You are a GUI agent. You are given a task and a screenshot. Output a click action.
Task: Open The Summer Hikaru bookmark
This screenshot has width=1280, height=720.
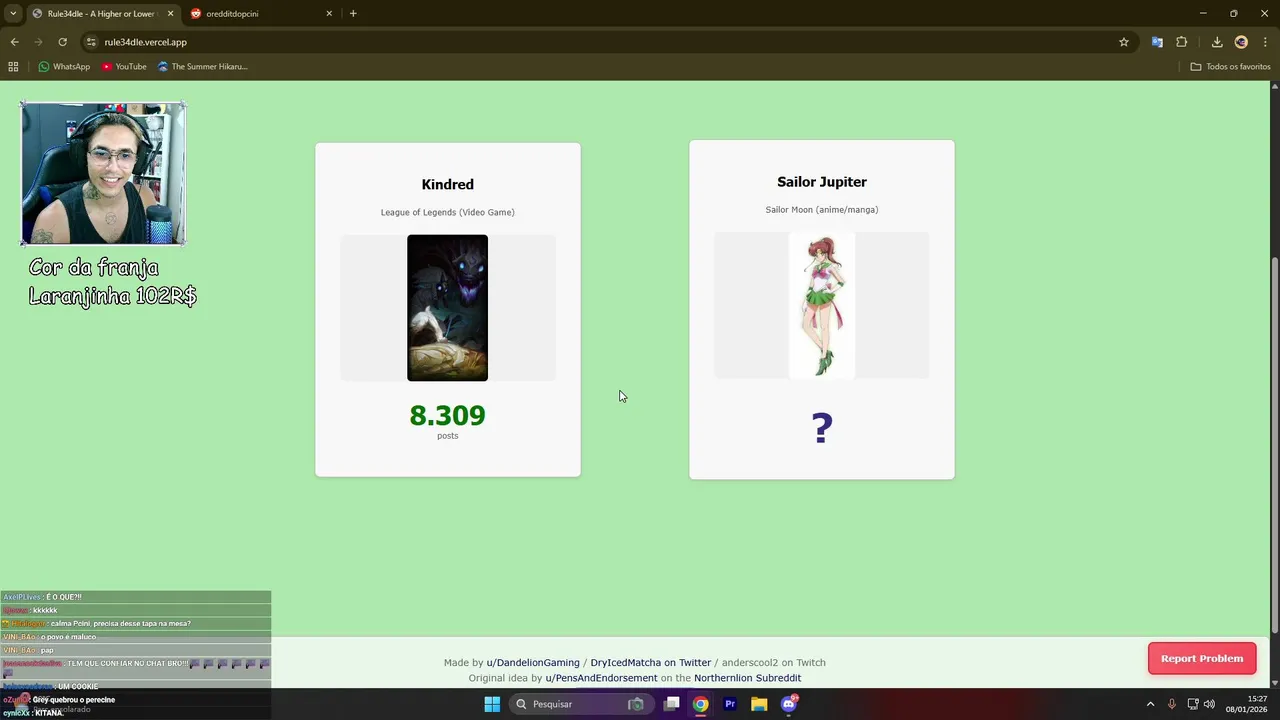(x=203, y=67)
